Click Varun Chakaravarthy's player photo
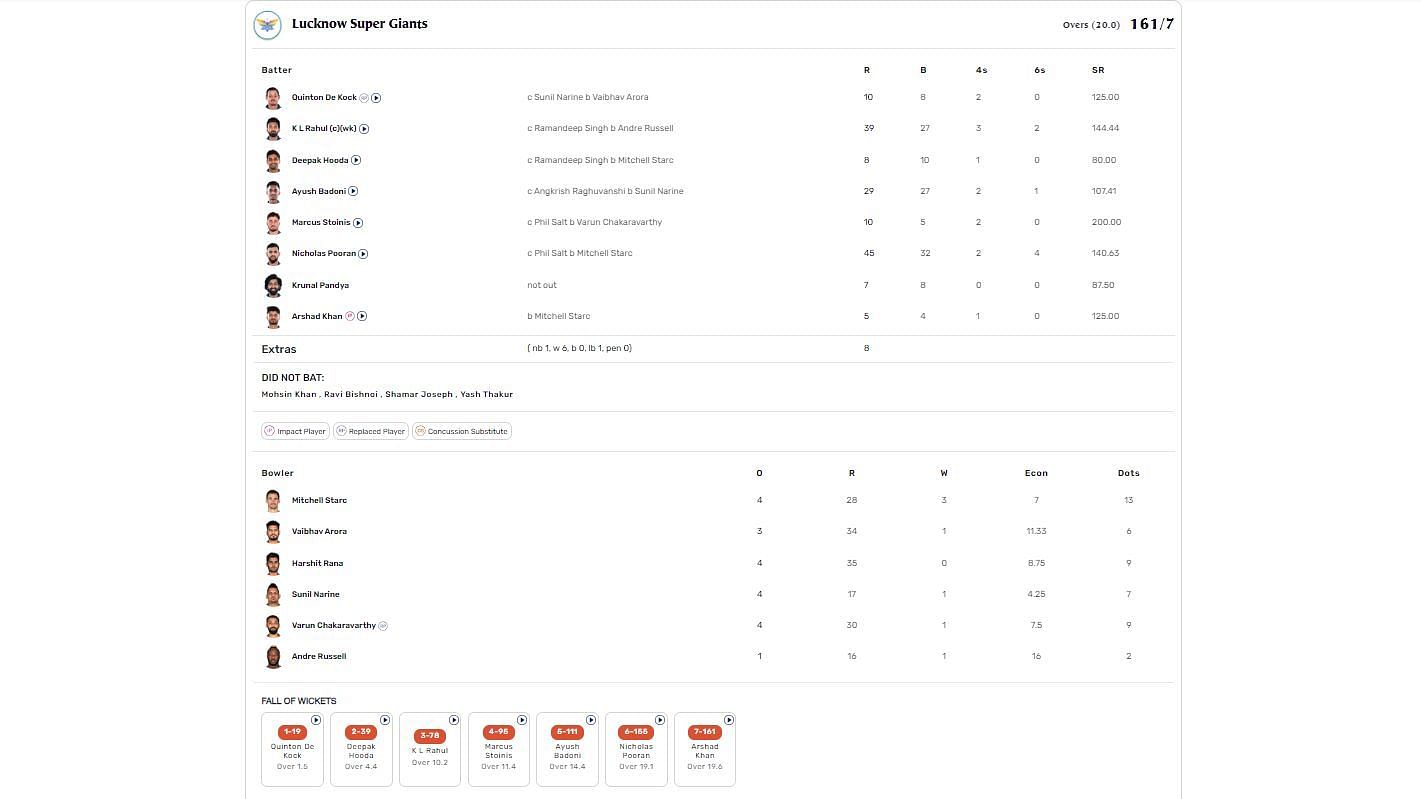The image size is (1421, 799). click(273, 626)
